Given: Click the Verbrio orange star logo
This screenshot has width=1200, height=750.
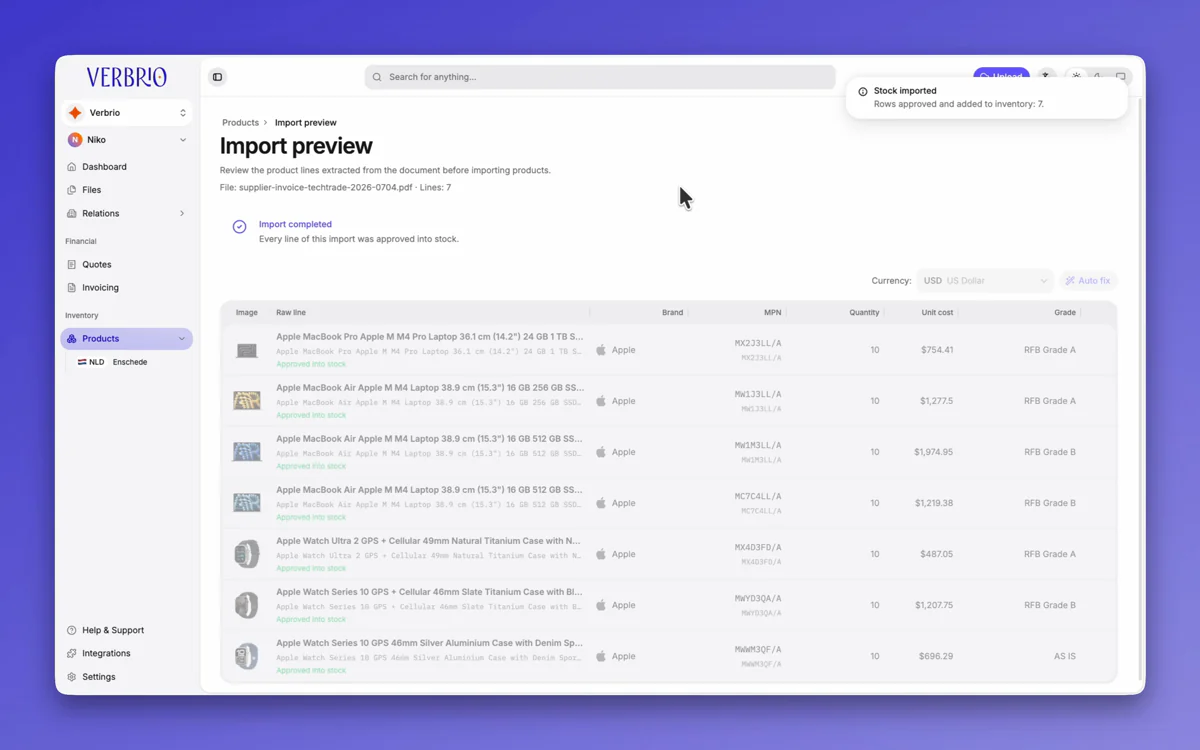Looking at the screenshot, I should [75, 113].
